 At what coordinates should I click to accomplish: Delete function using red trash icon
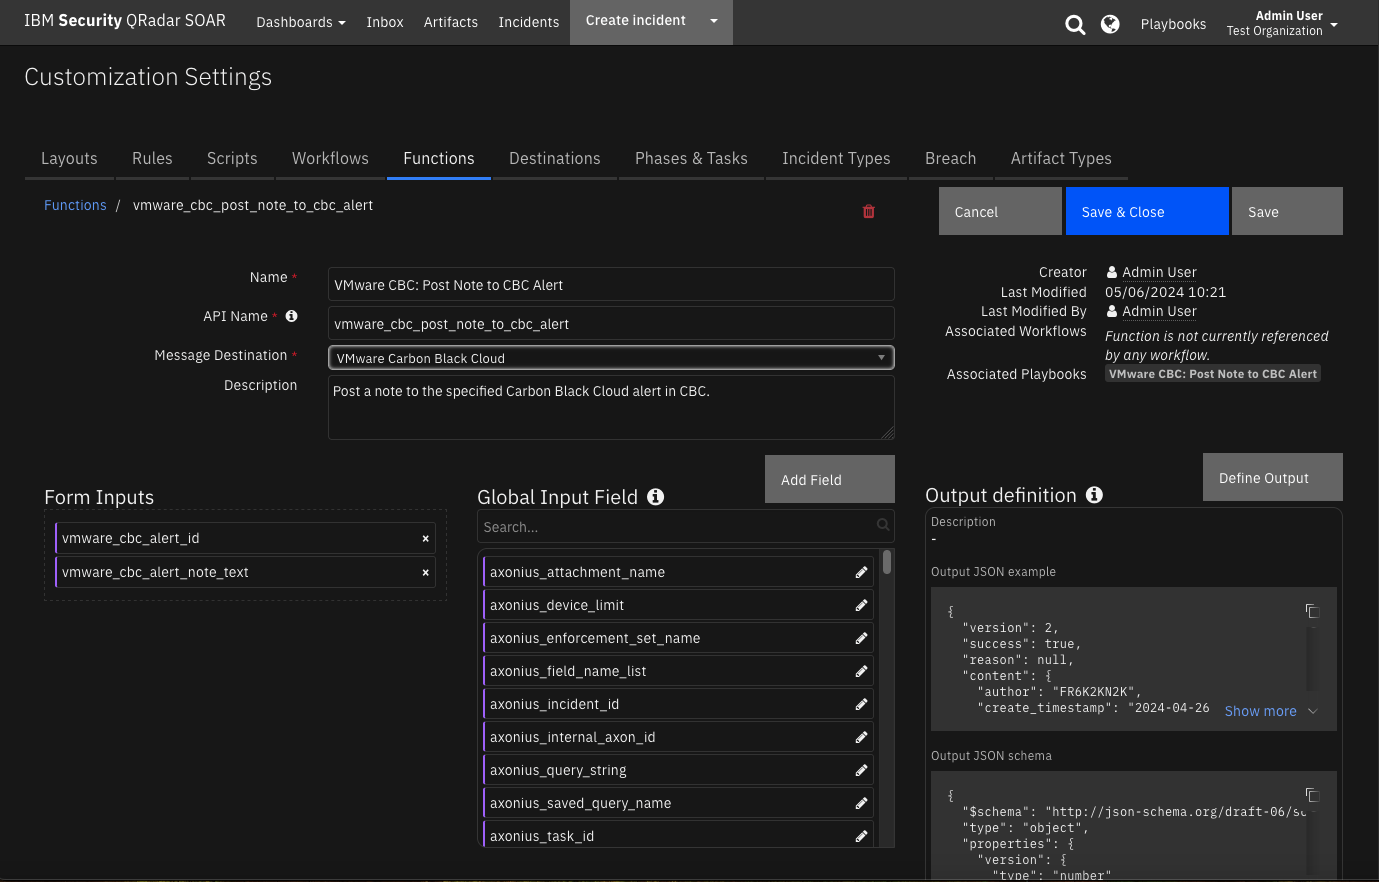click(x=868, y=211)
